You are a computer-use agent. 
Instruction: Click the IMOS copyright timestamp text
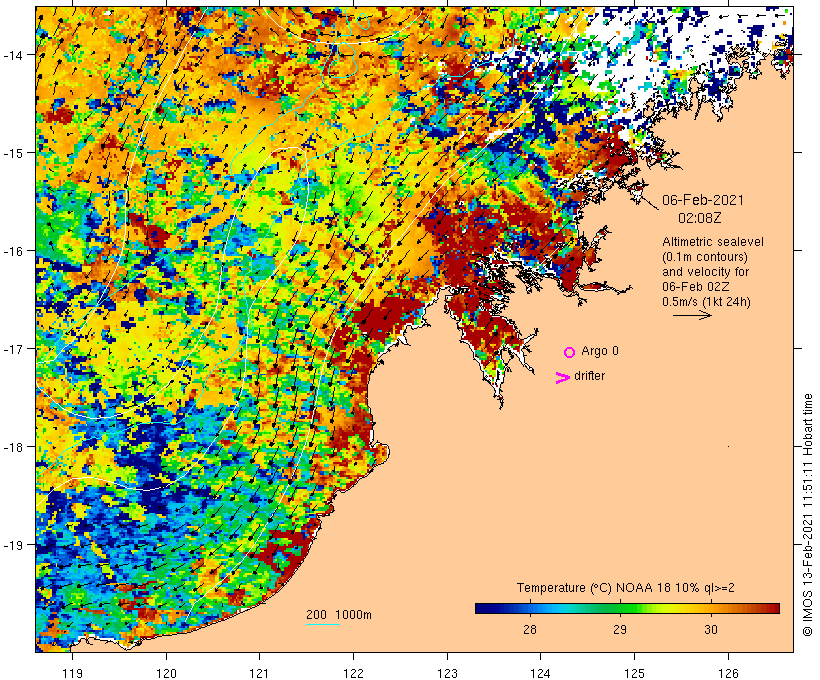click(x=807, y=515)
